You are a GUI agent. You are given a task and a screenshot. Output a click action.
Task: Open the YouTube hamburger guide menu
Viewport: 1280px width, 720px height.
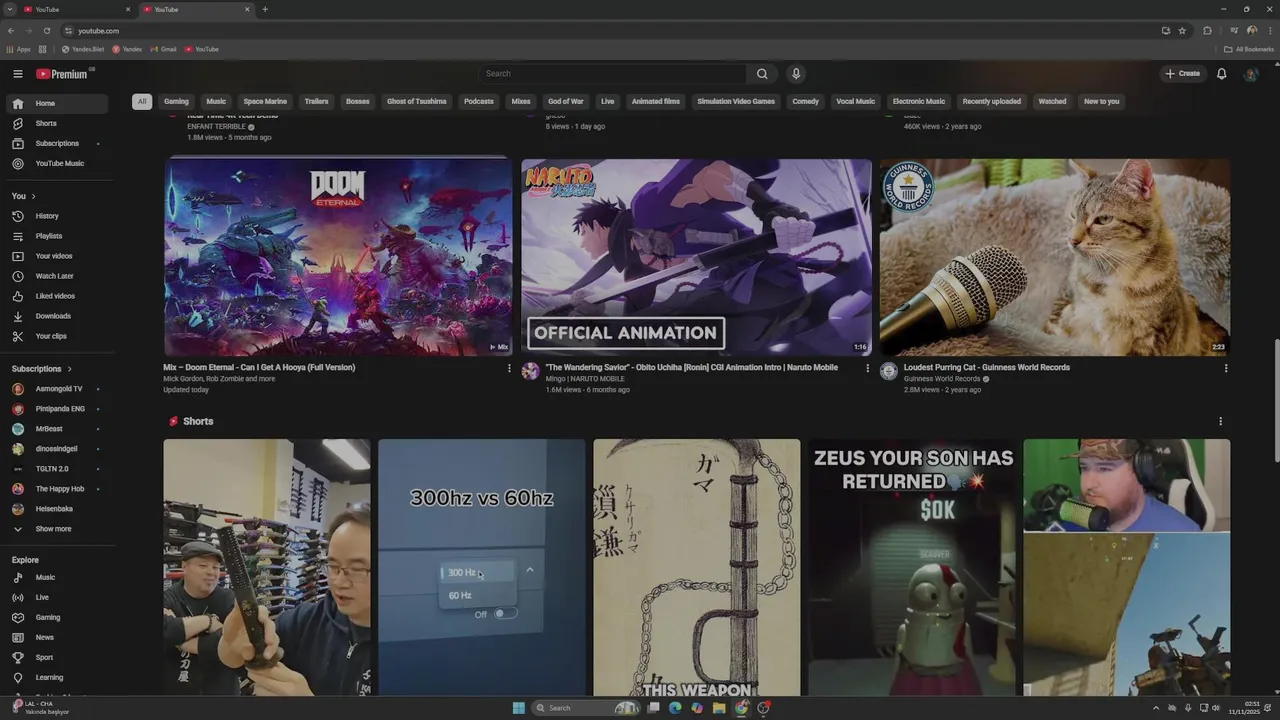18,74
